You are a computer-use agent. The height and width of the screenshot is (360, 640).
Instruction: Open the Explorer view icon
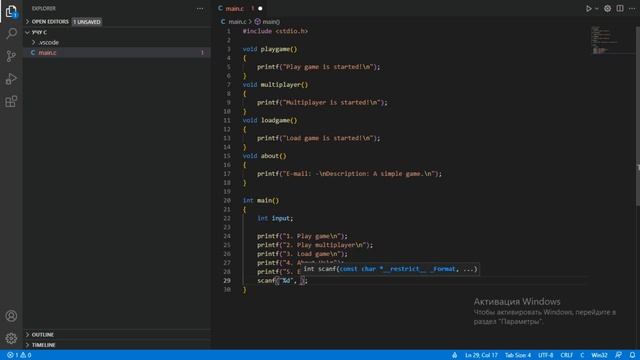point(11,11)
